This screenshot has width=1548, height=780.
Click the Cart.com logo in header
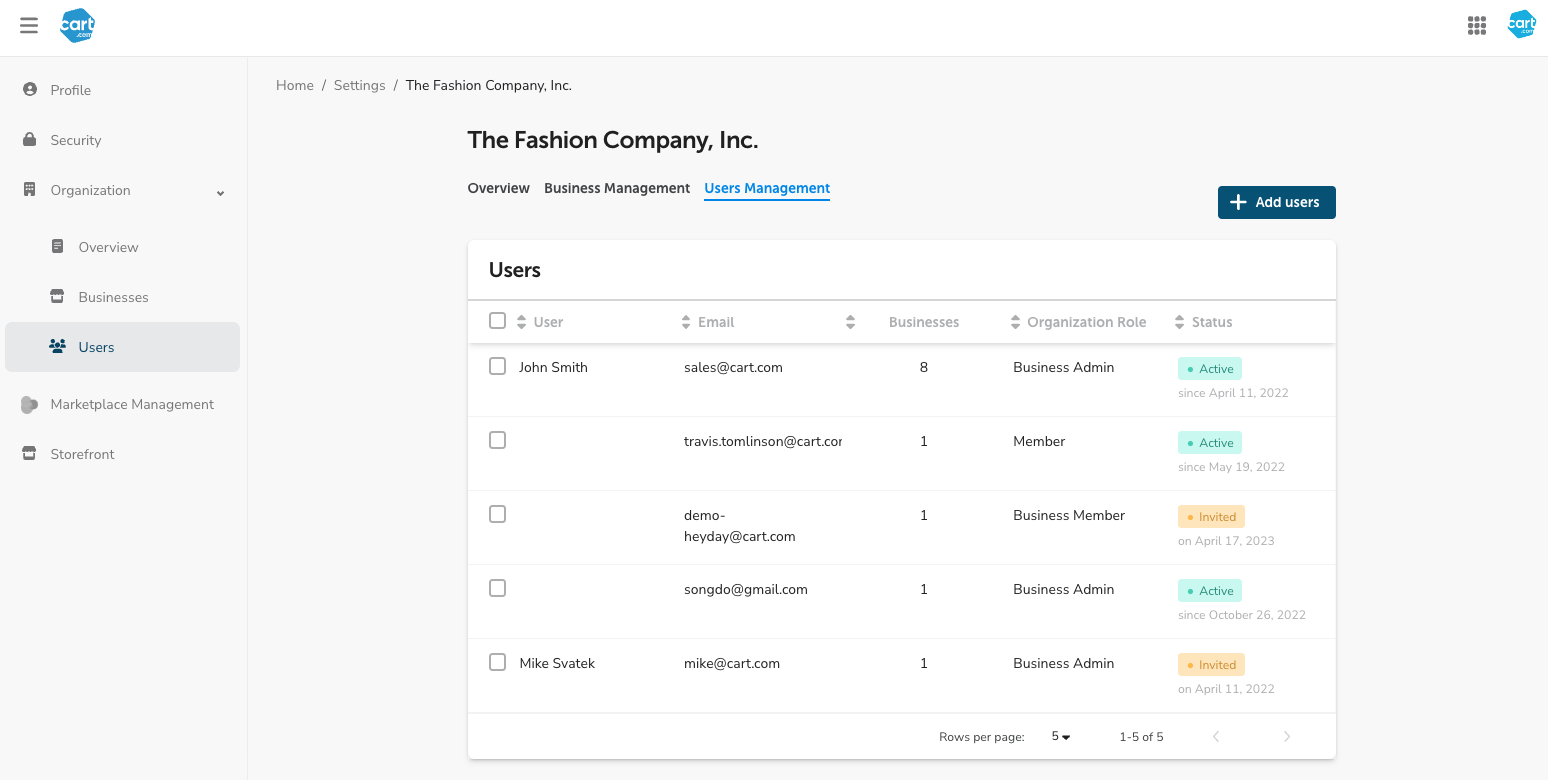click(x=78, y=26)
